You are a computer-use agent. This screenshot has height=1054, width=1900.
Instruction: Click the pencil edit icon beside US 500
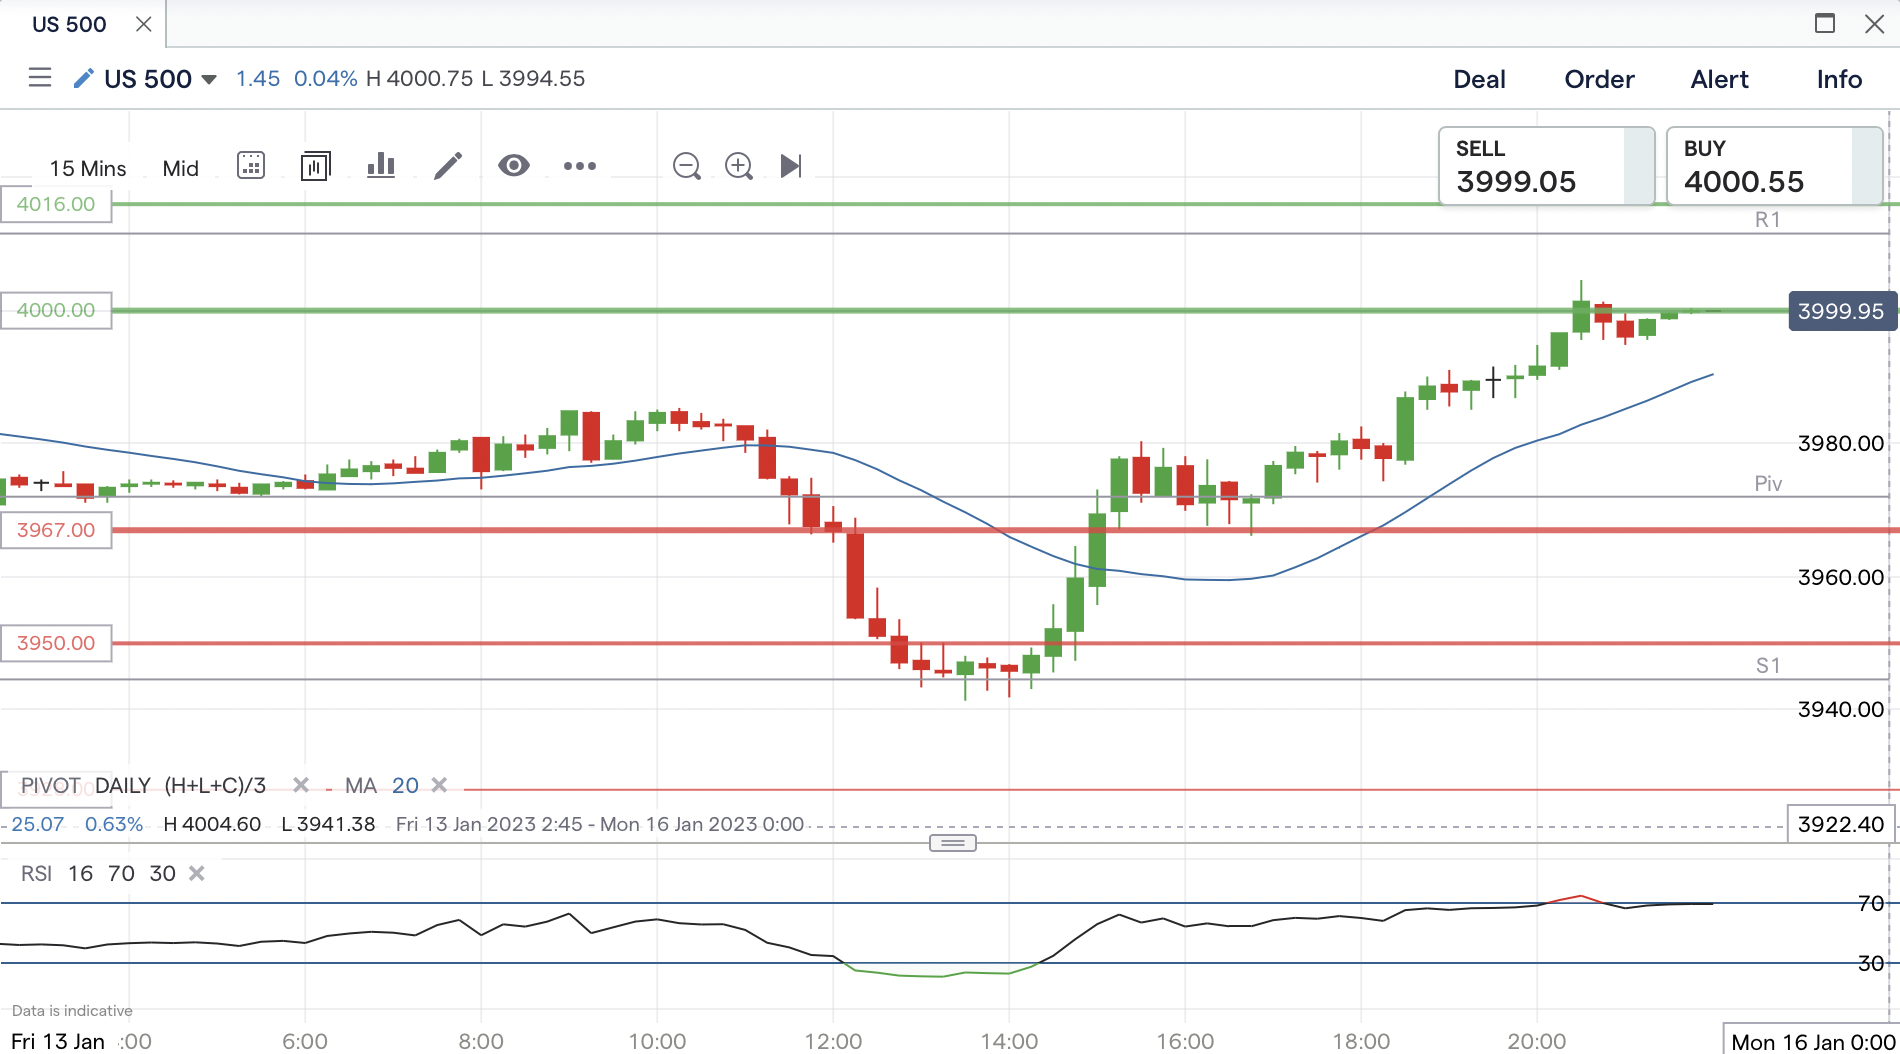(84, 78)
